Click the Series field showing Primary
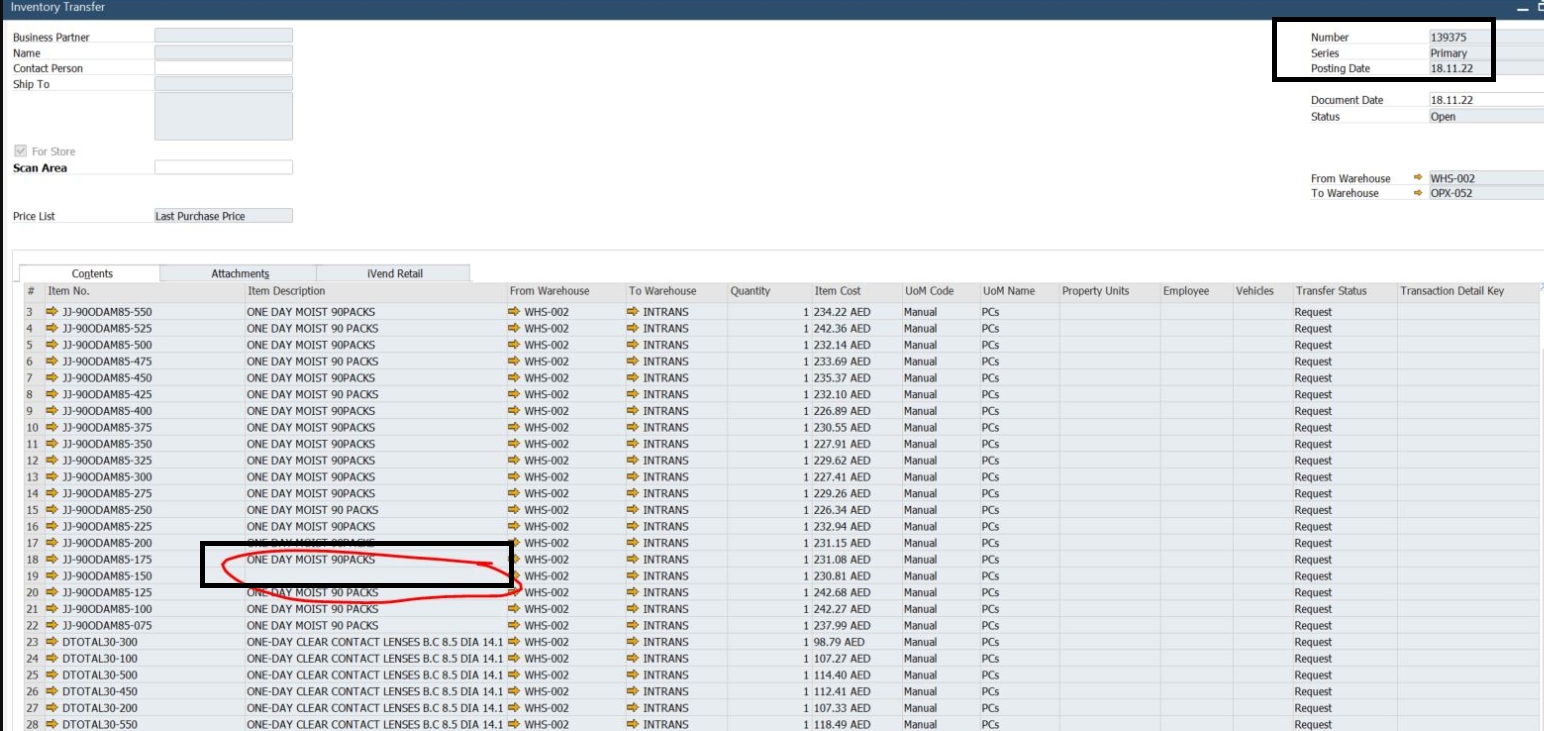The image size is (1544, 731). pos(1486,53)
